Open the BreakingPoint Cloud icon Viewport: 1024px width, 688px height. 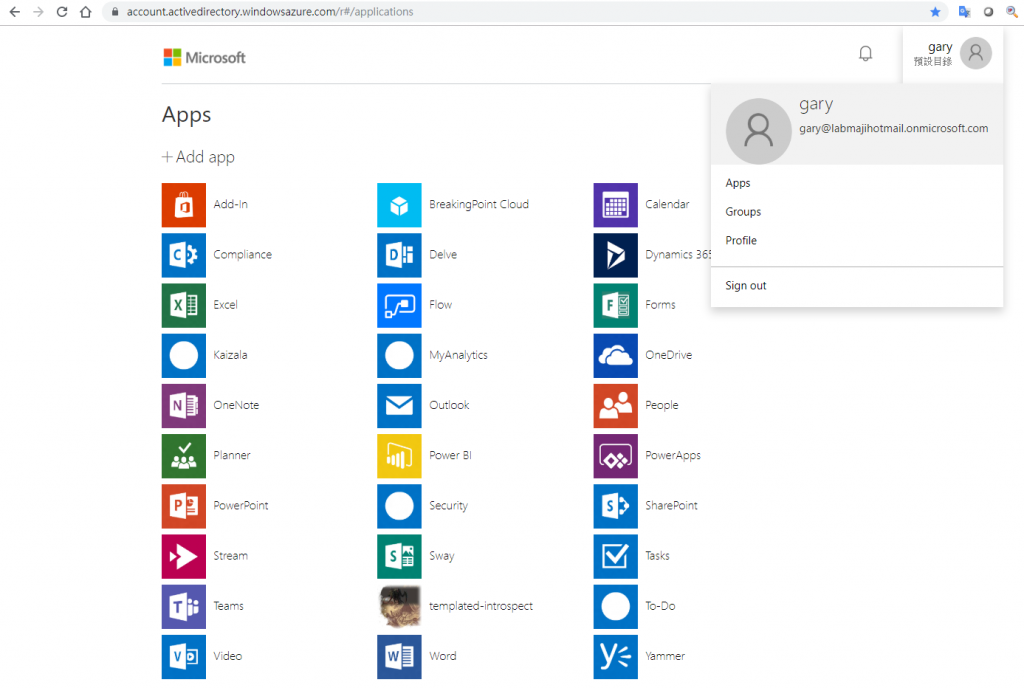pyautogui.click(x=399, y=205)
